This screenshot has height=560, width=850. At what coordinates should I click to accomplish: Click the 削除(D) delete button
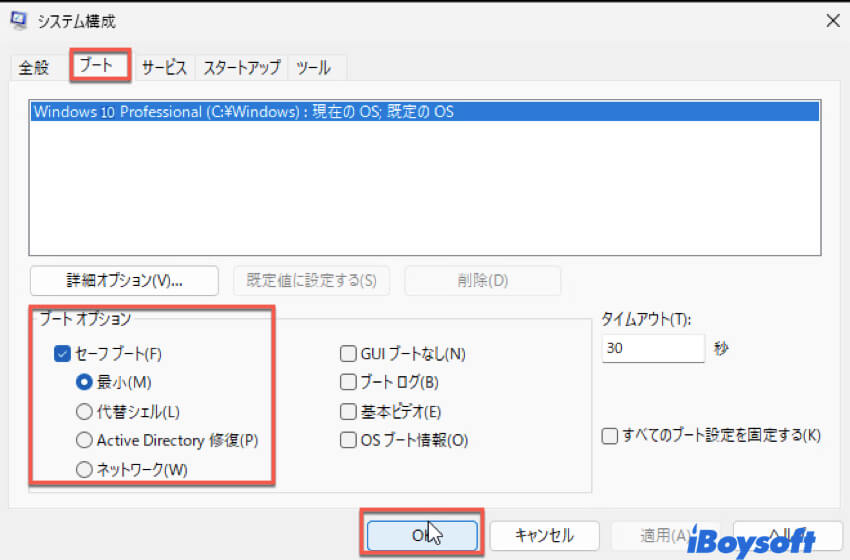coord(482,280)
